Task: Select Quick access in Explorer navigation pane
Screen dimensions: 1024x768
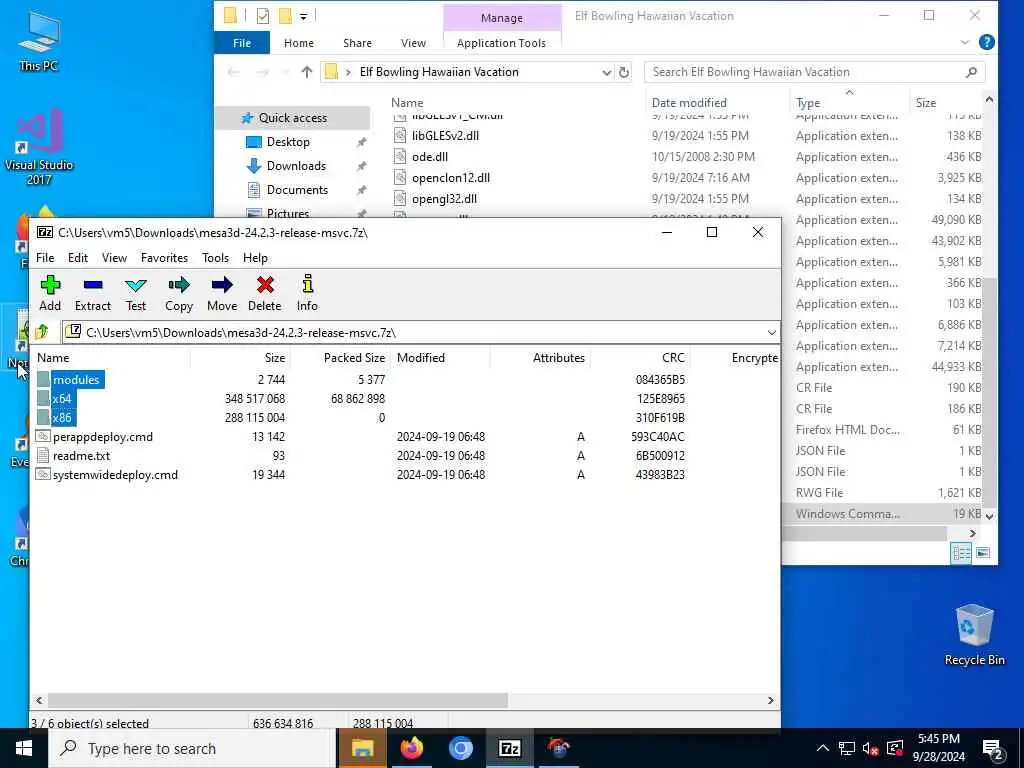Action: [293, 118]
